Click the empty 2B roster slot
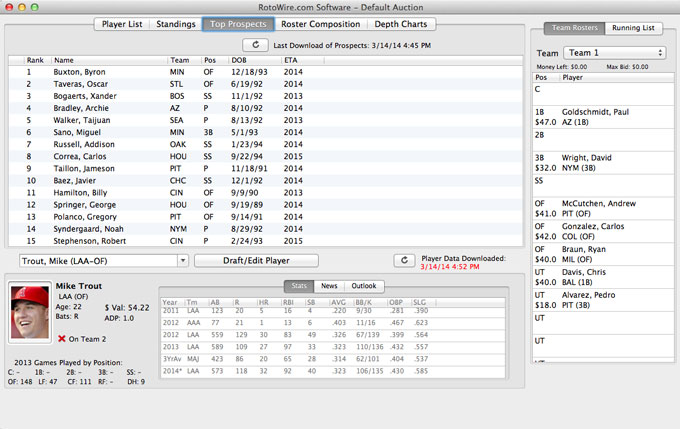 [x=603, y=140]
